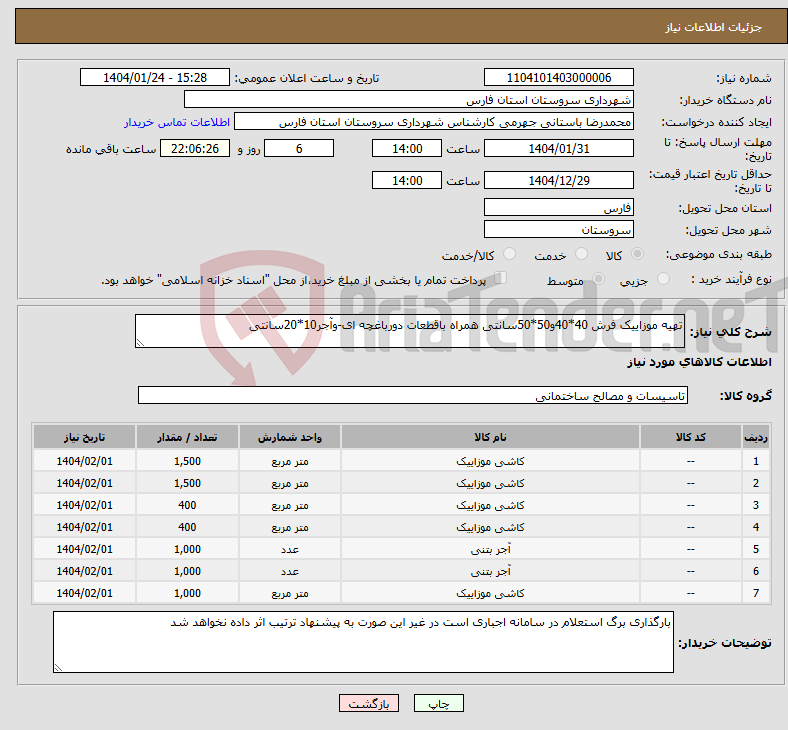Click the ردیف column header
Screen dimensions: 788x730
[755, 437]
